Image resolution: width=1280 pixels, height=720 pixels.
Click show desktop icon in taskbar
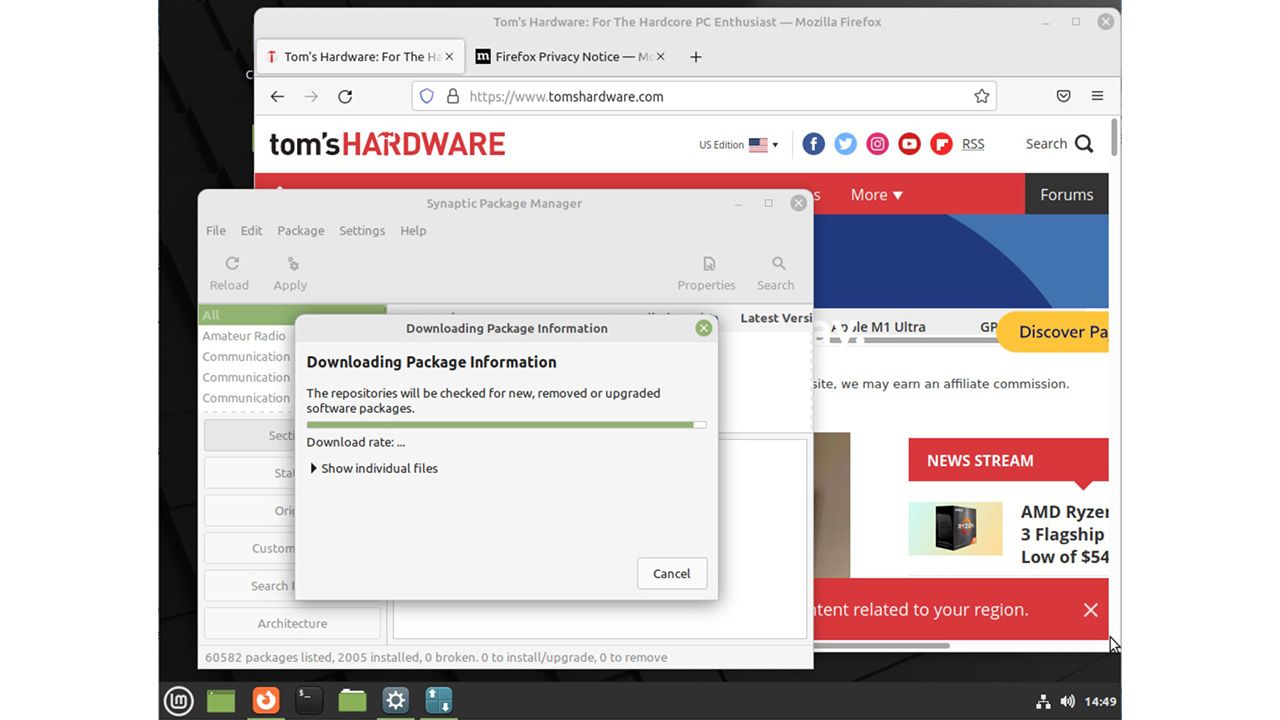point(221,700)
